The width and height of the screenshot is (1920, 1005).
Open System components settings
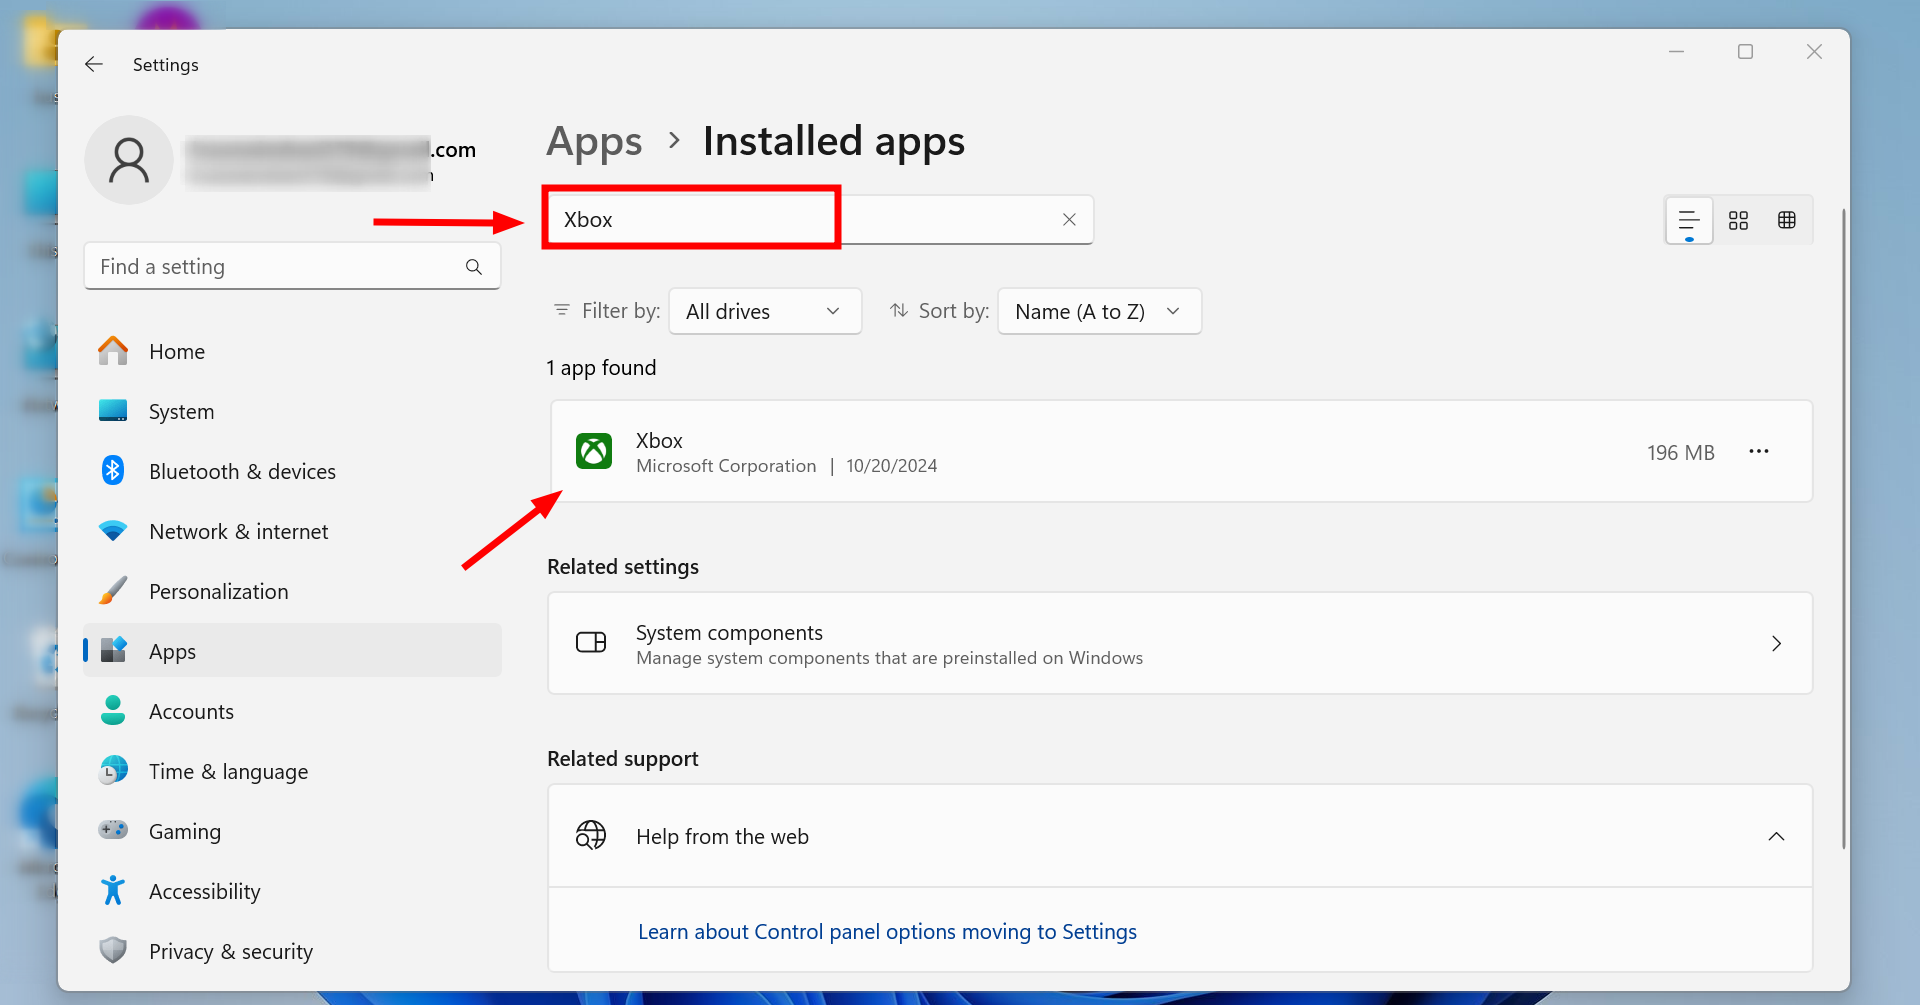(x=1180, y=643)
